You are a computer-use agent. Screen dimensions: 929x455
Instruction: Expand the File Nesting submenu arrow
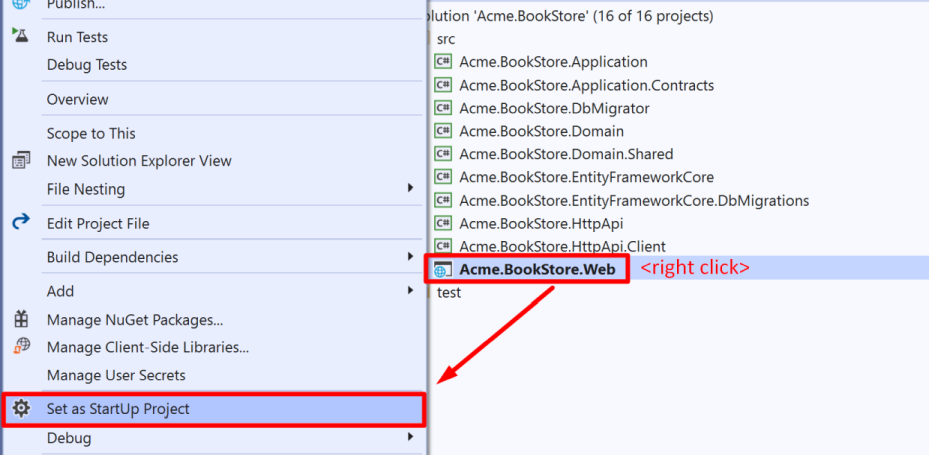coord(410,189)
